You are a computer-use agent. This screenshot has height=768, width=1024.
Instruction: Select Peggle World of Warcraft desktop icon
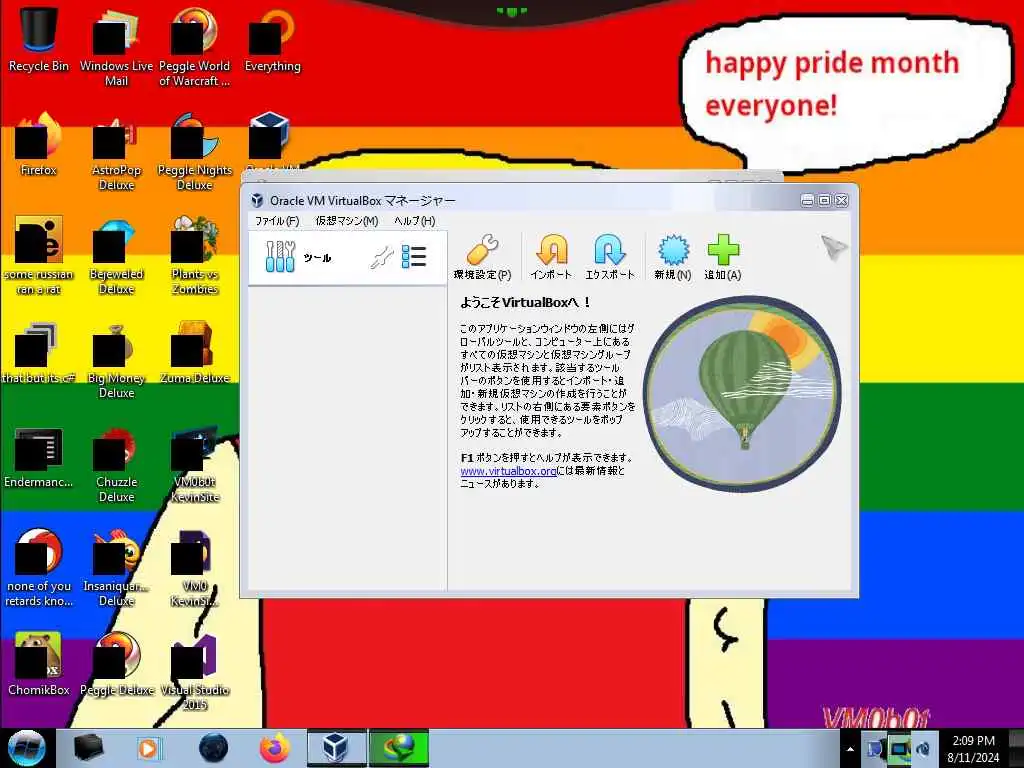tap(195, 48)
